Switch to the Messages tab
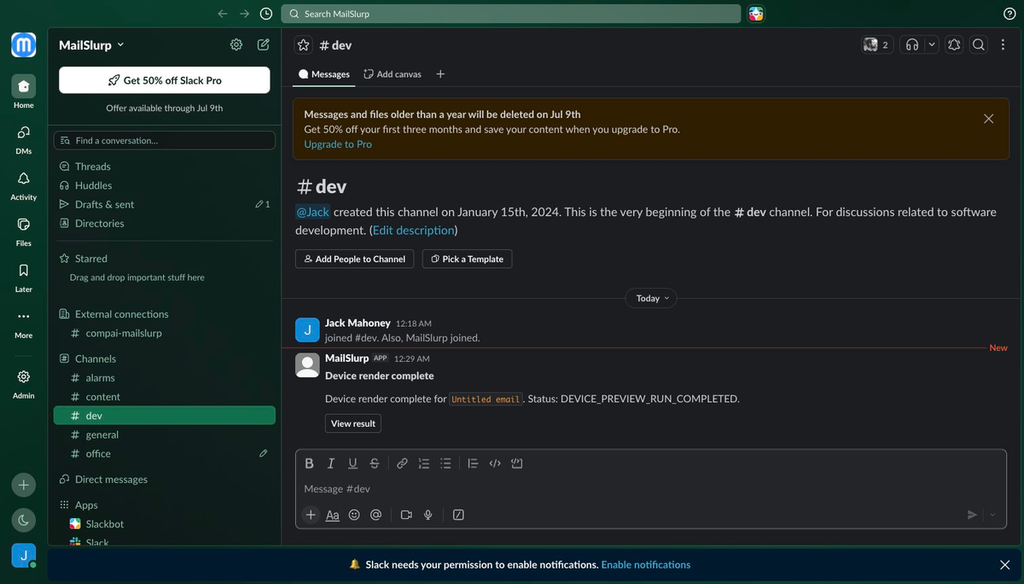 324,74
